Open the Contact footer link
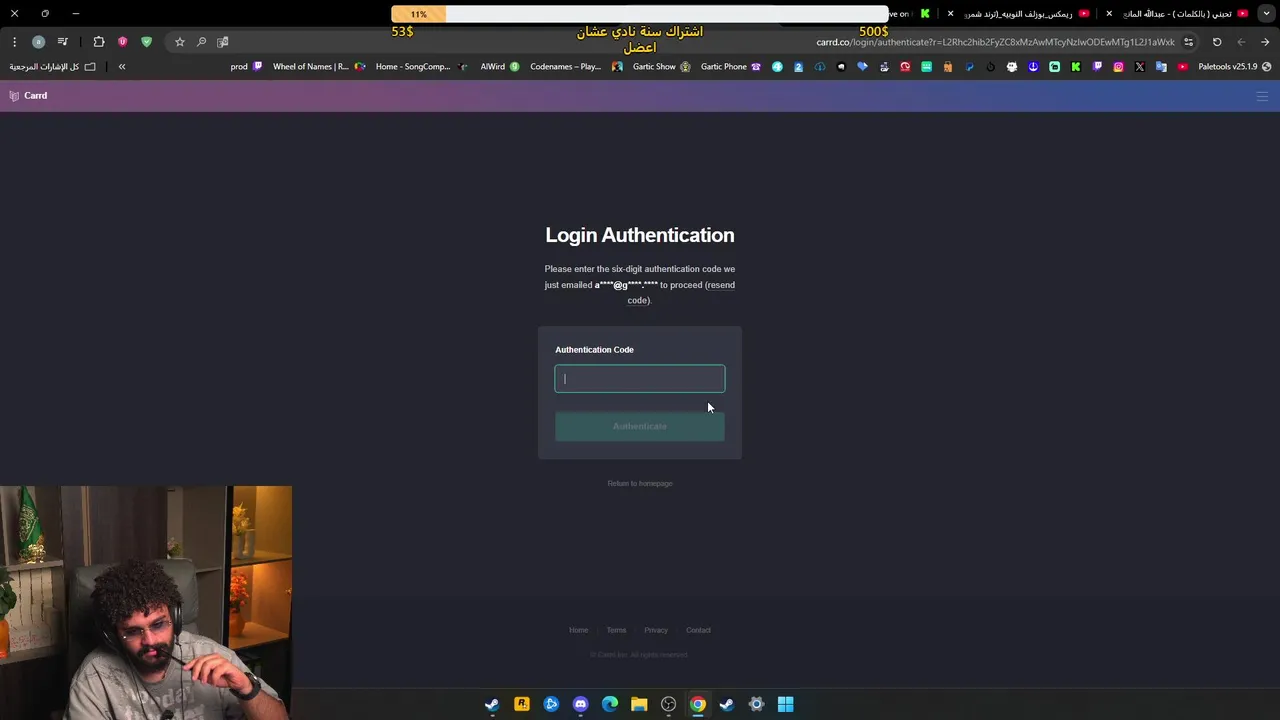Image resolution: width=1280 pixels, height=720 pixels. 698,630
